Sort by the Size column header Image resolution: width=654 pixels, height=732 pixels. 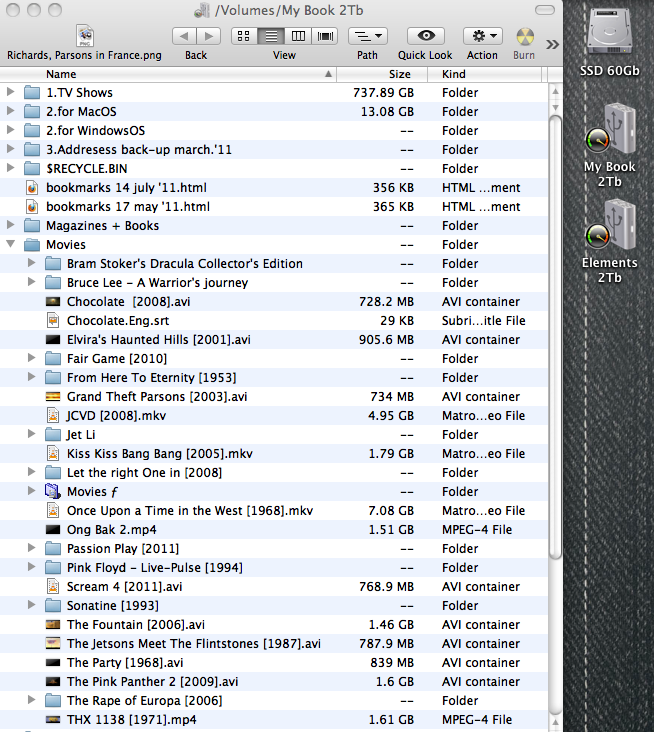[x=382, y=74]
